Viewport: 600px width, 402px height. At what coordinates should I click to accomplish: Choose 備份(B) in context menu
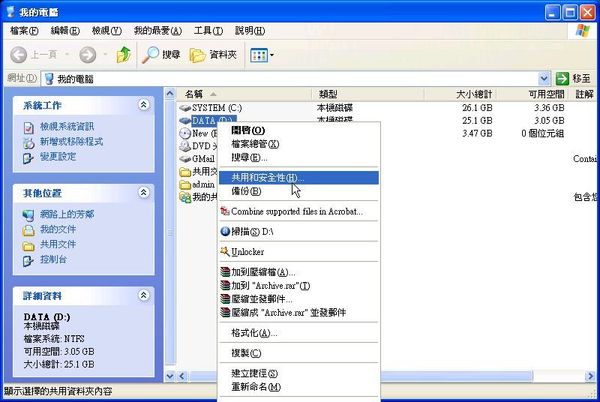click(x=299, y=191)
